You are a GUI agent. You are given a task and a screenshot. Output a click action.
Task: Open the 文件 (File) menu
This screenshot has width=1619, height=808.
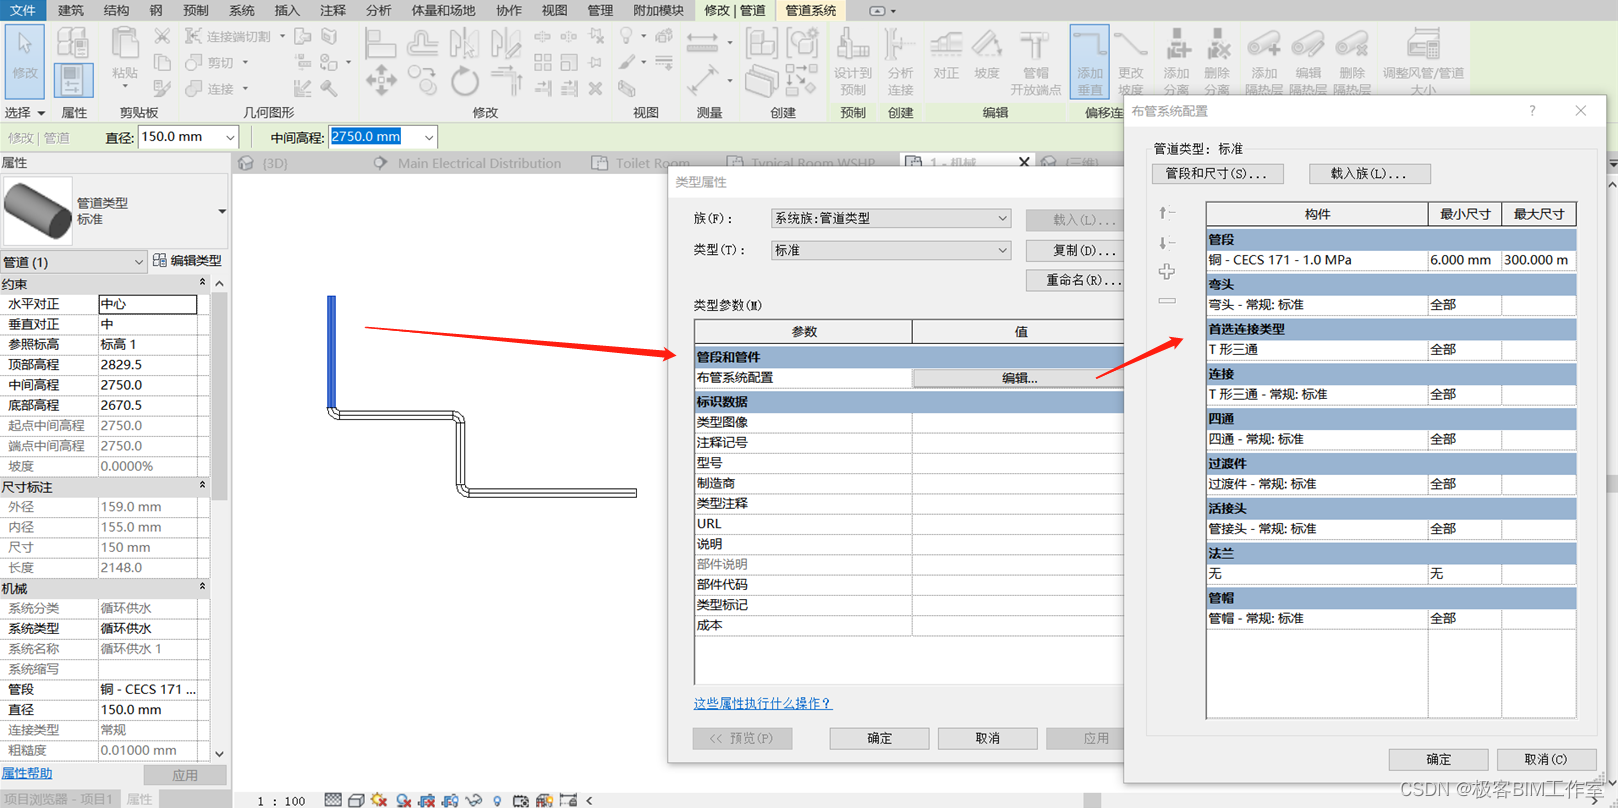(x=22, y=10)
